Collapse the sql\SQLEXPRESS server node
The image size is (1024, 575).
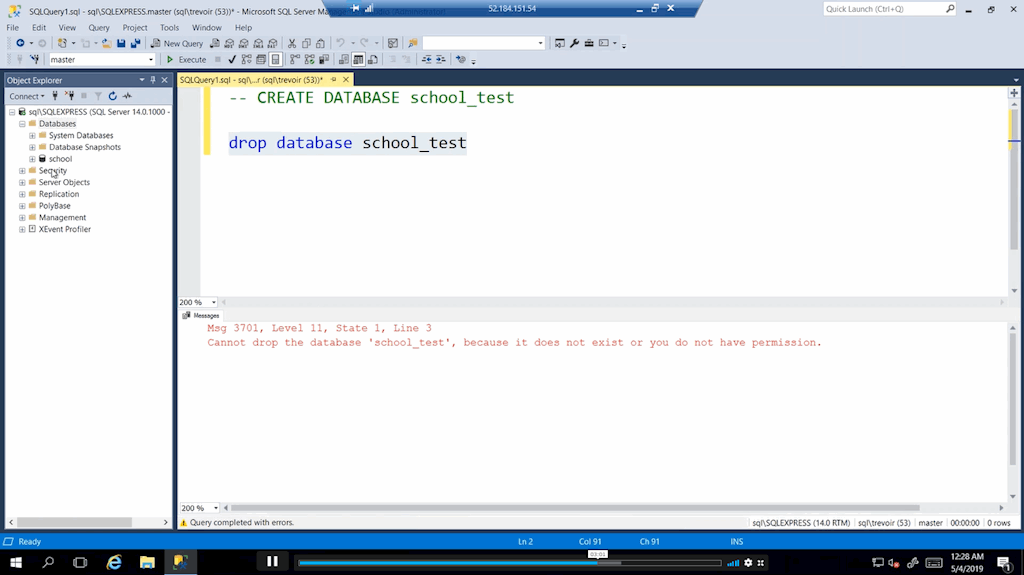12,112
